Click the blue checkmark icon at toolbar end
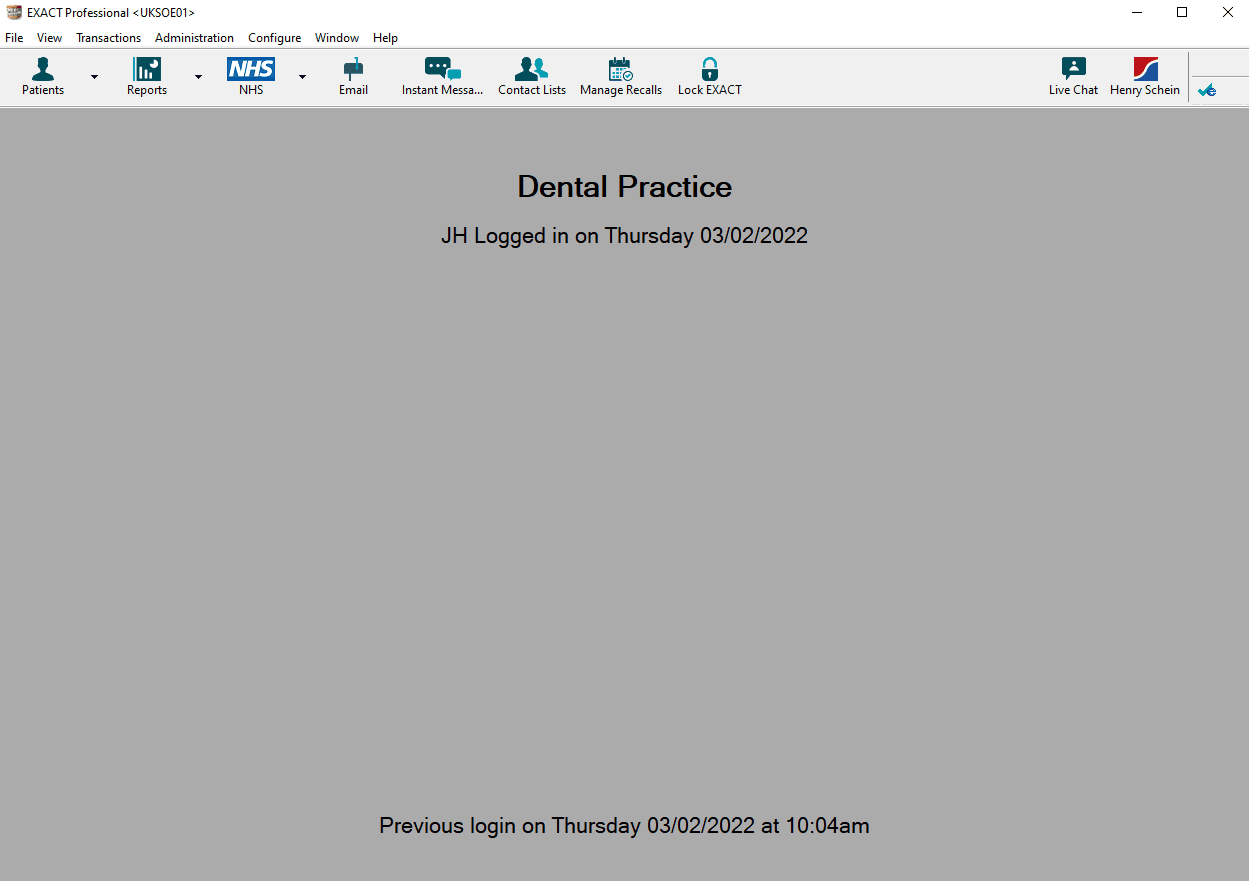 (1208, 90)
